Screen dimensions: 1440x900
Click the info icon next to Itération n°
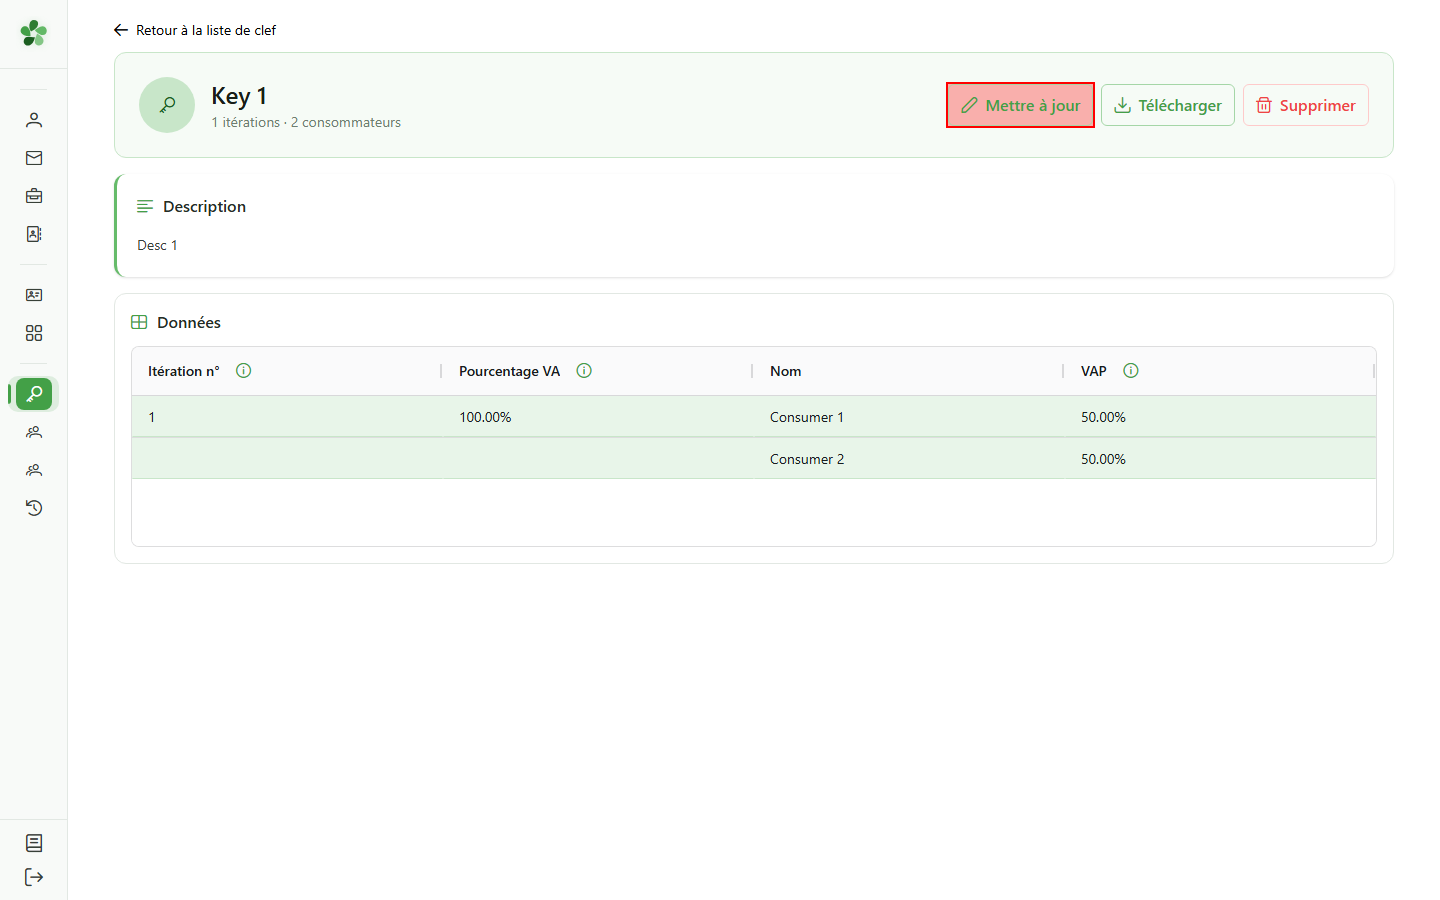pos(243,371)
